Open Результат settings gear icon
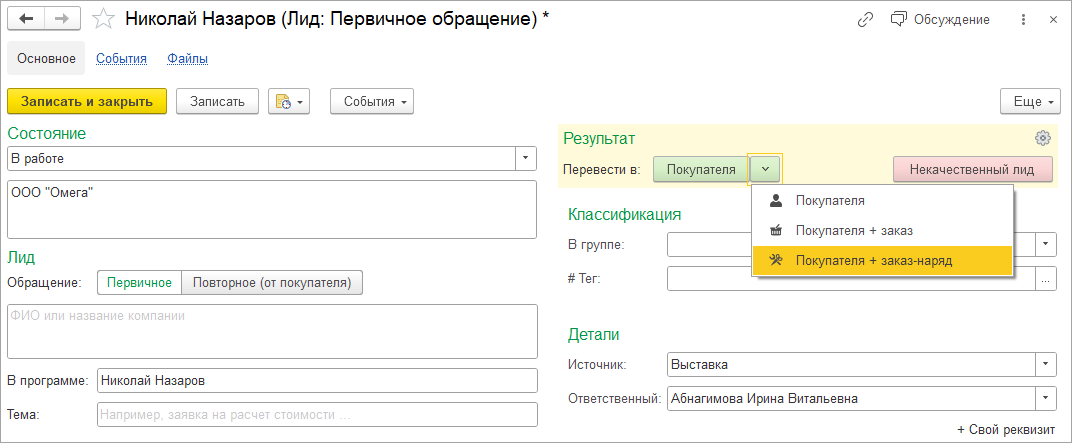Screen dimensions: 1072x443 [1043, 138]
